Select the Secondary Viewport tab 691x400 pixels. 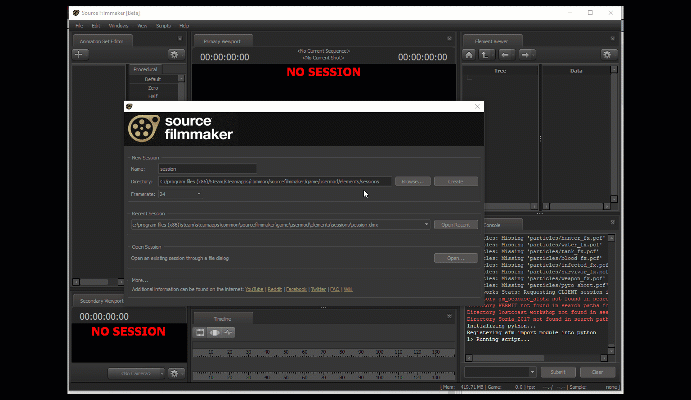click(101, 301)
